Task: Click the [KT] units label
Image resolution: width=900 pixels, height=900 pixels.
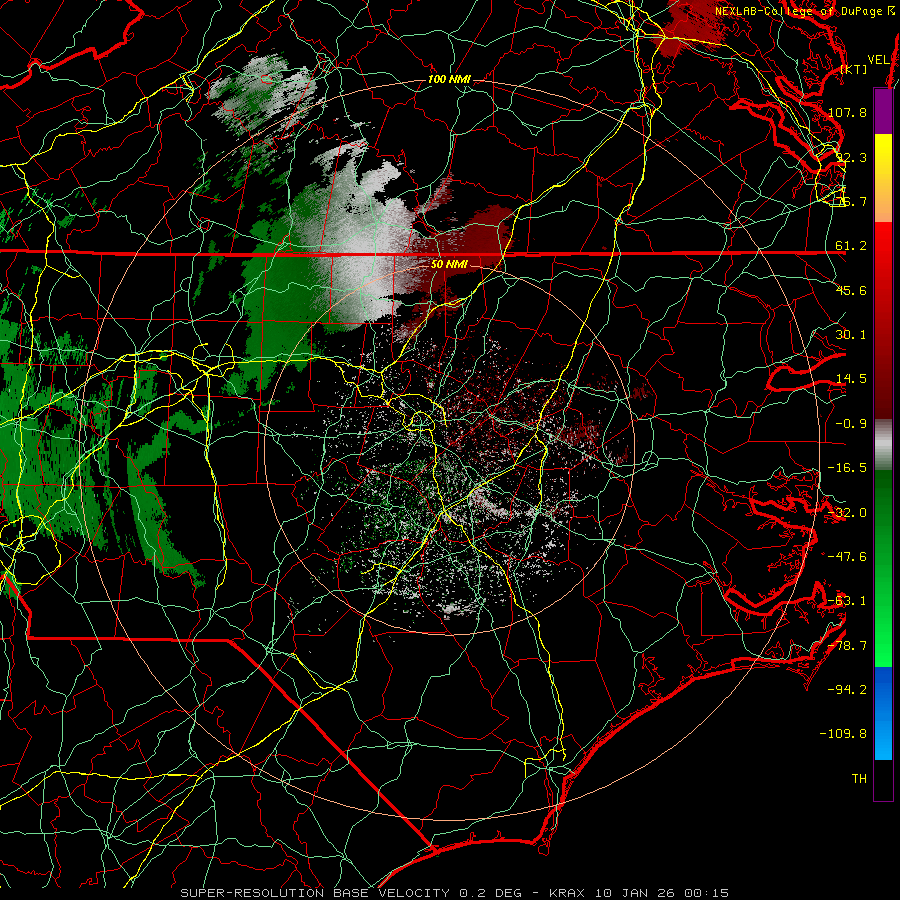Action: coord(853,69)
